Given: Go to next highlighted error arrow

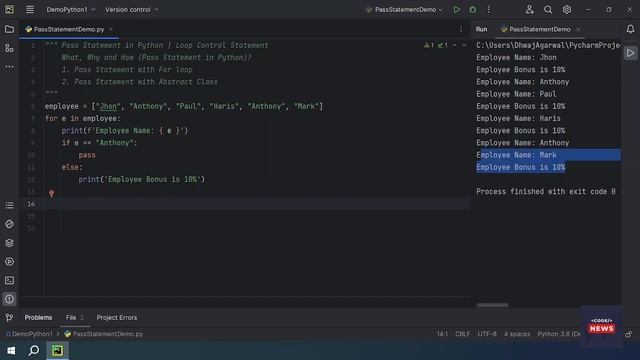Looking at the screenshot, I should [464, 45].
